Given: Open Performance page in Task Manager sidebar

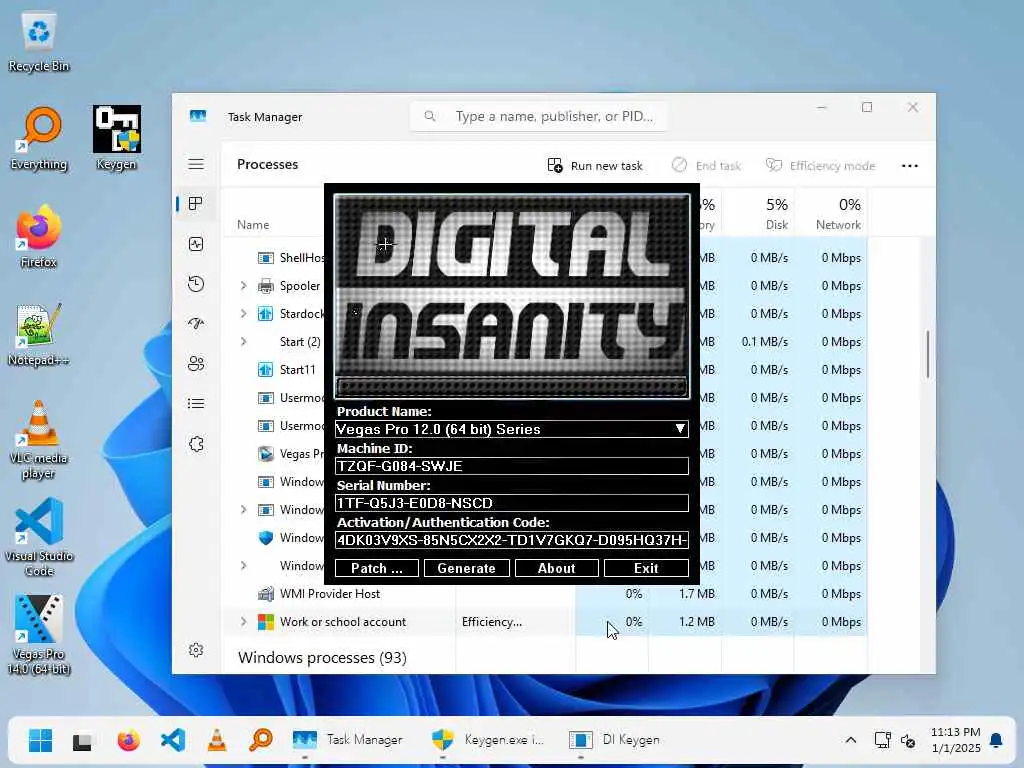Looking at the screenshot, I should coord(196,244).
